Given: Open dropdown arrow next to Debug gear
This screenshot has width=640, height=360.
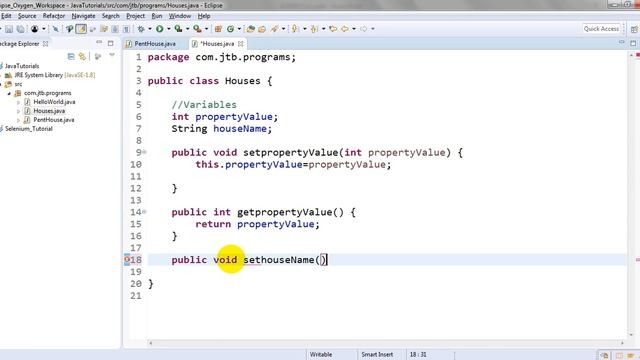Looking at the screenshot, I should point(149,29).
